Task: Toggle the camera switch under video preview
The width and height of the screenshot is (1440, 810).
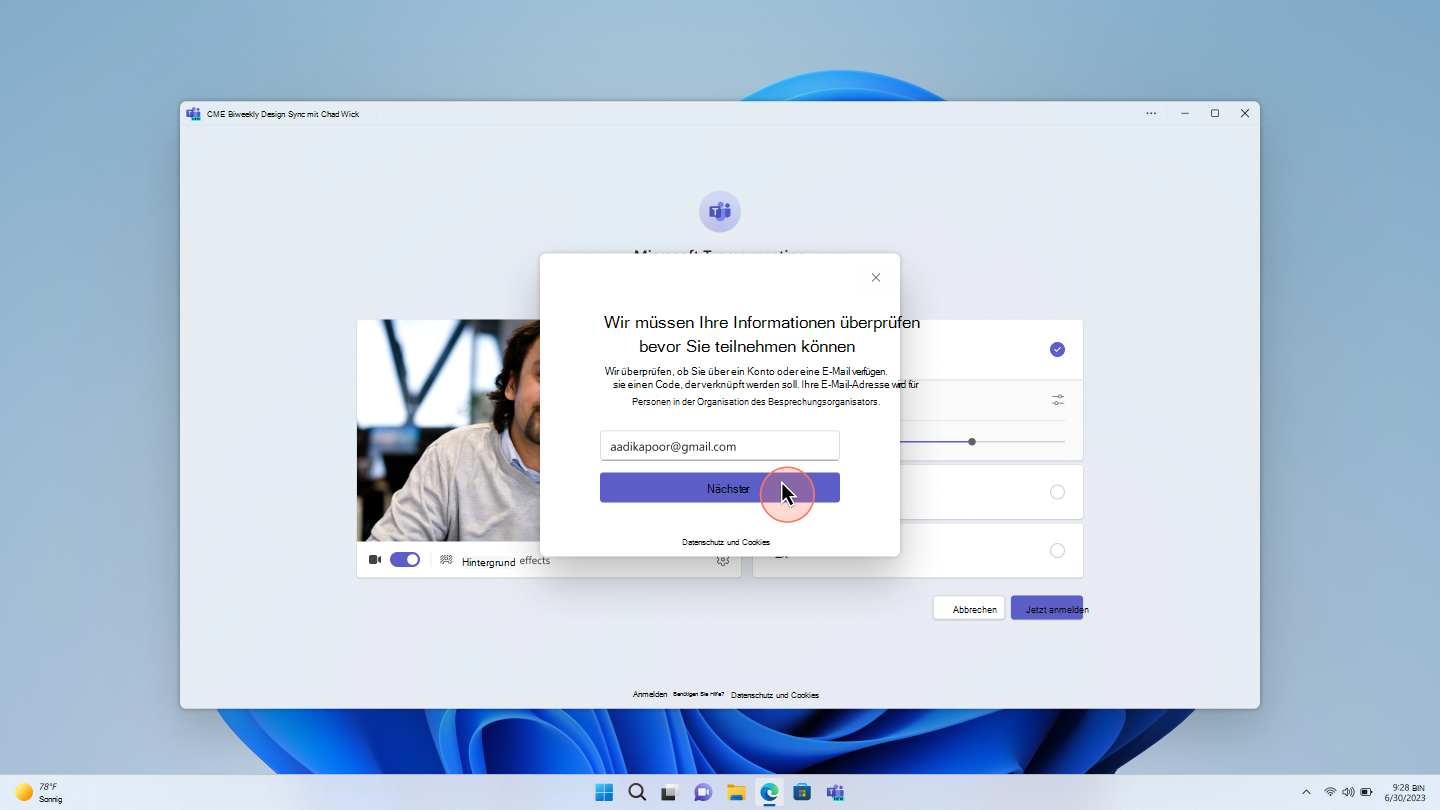Action: coord(405,560)
